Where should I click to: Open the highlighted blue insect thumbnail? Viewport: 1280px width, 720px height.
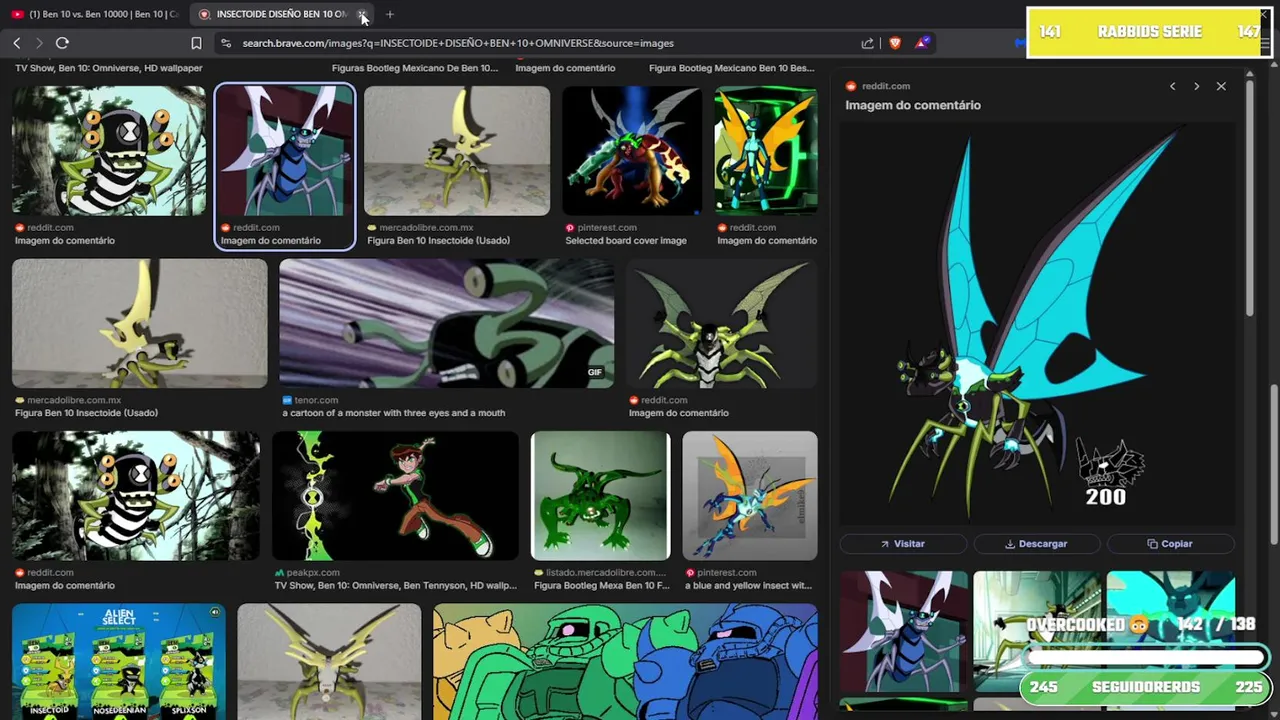pos(285,150)
